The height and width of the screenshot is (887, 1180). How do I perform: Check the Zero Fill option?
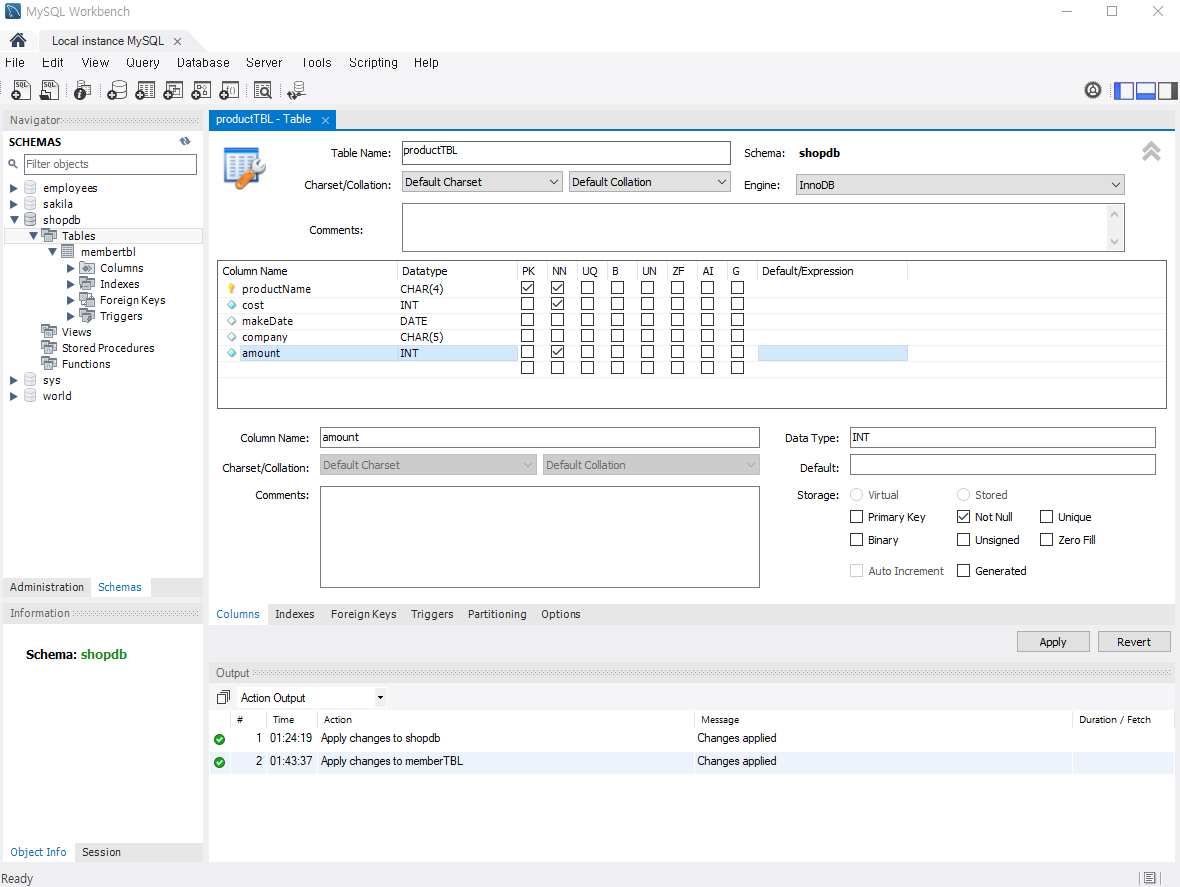pos(1046,540)
